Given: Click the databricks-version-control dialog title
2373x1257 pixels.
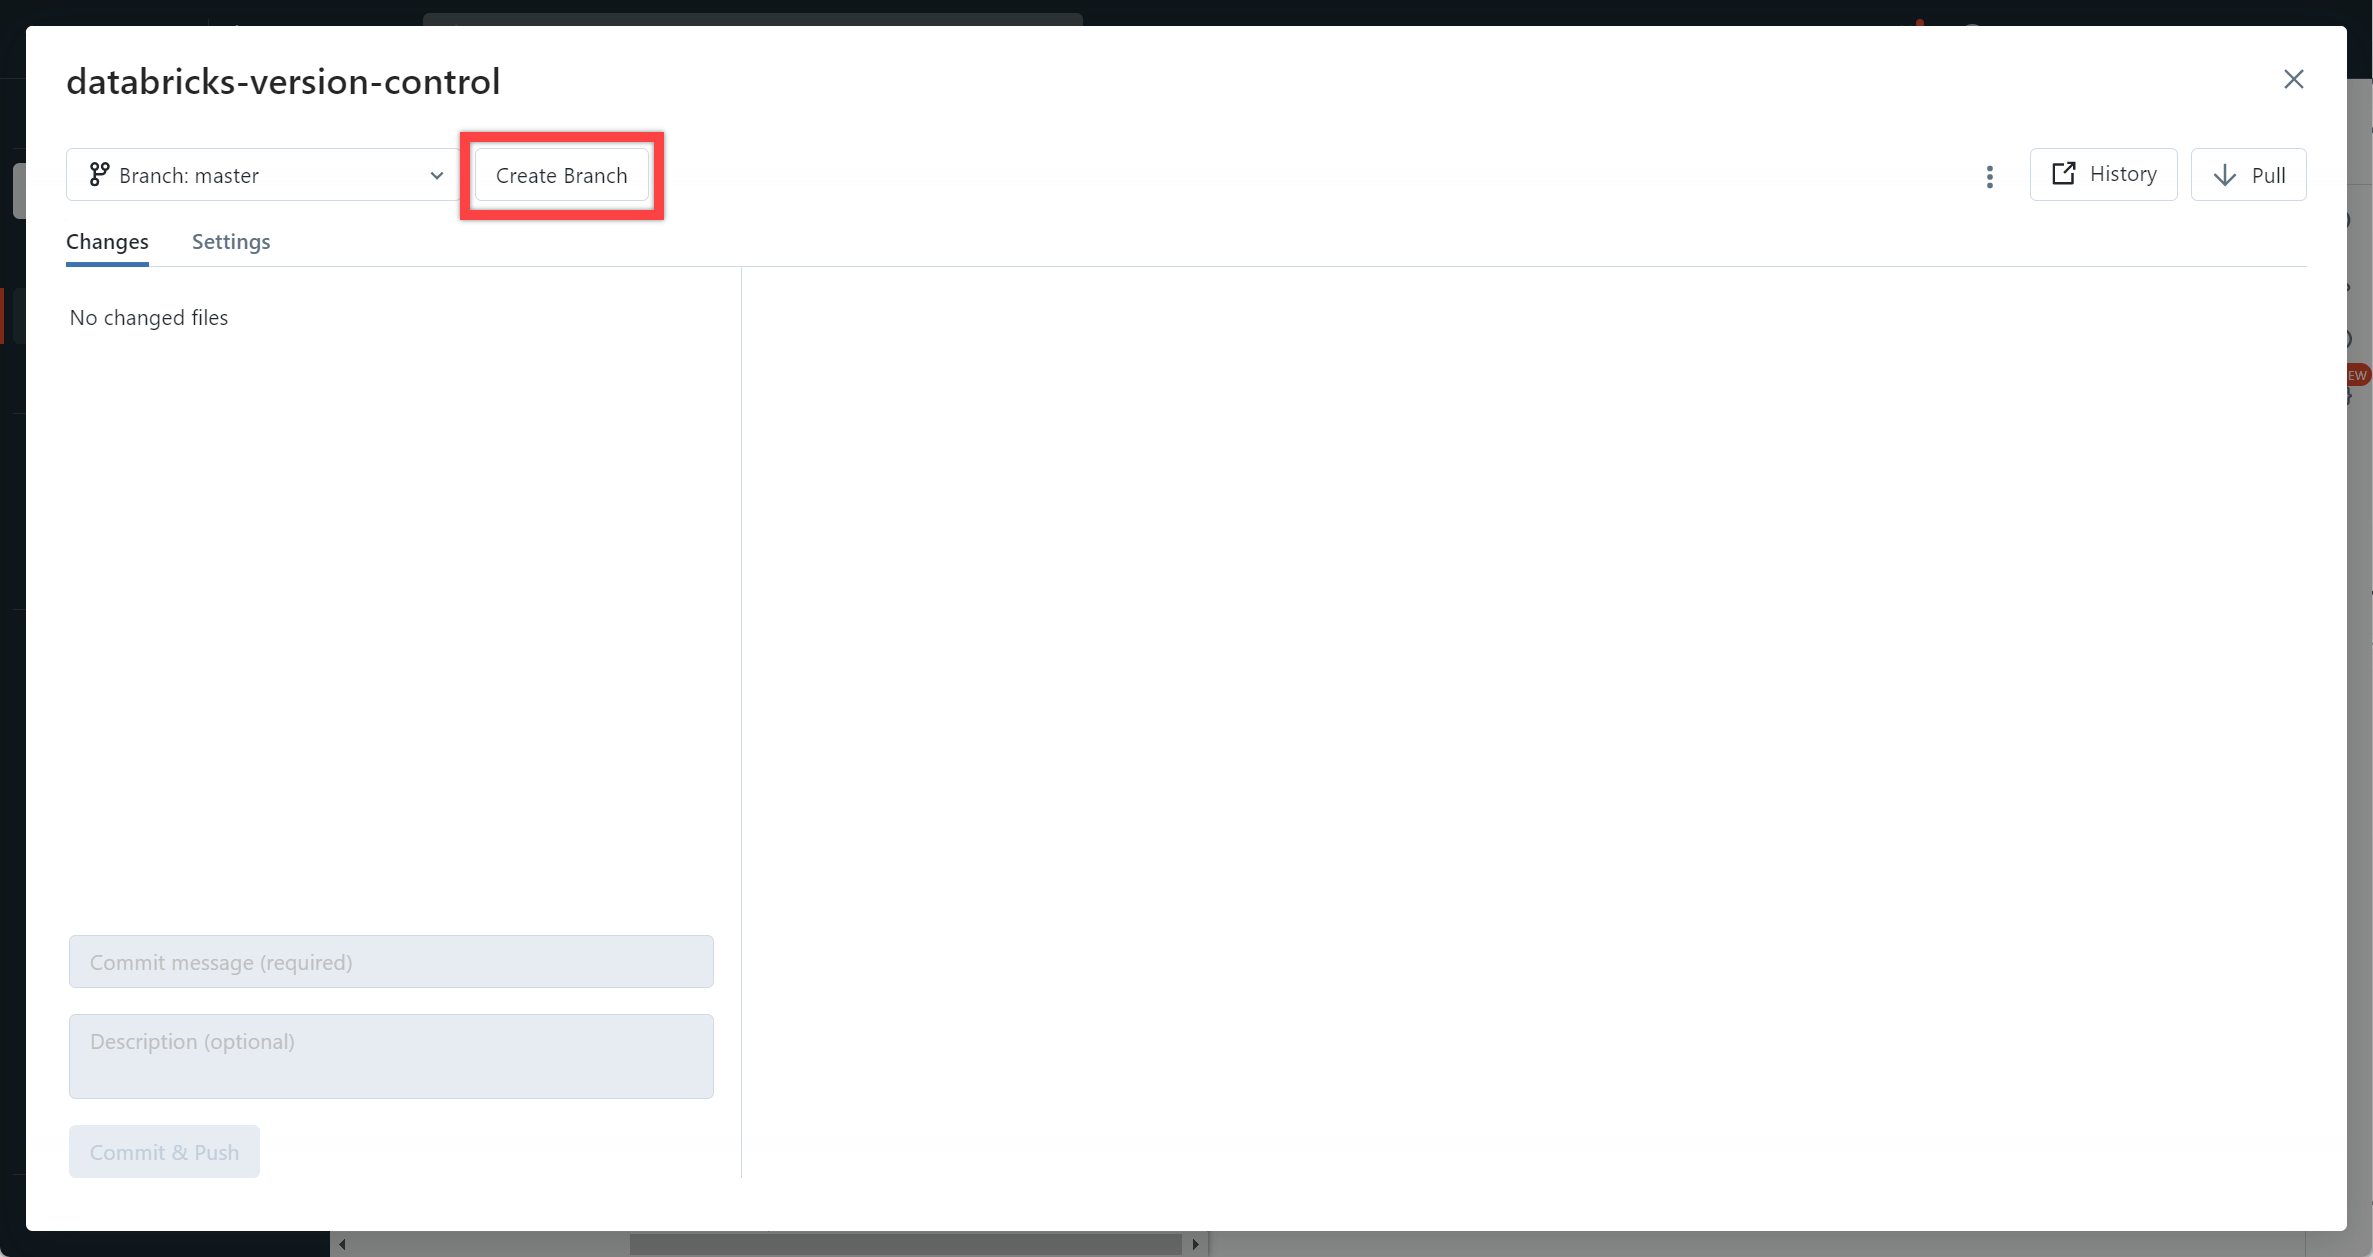Looking at the screenshot, I should 283,81.
